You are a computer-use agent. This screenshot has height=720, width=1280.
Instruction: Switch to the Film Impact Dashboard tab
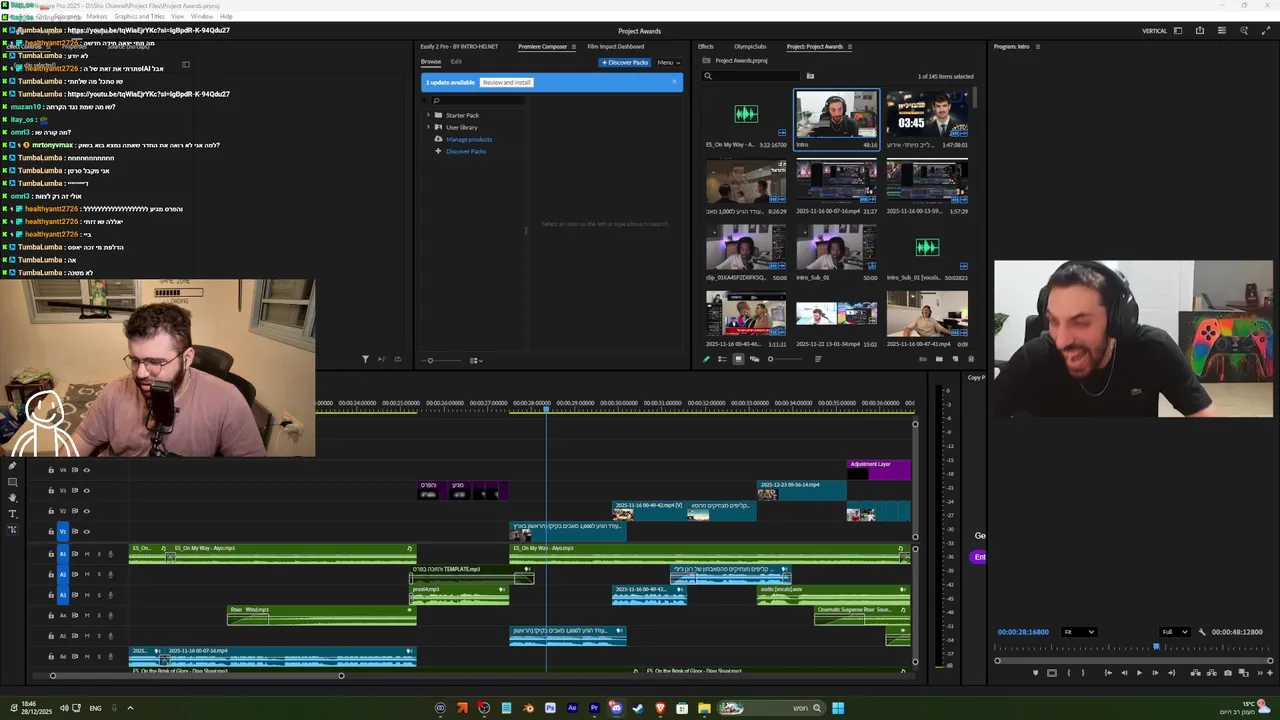point(616,46)
